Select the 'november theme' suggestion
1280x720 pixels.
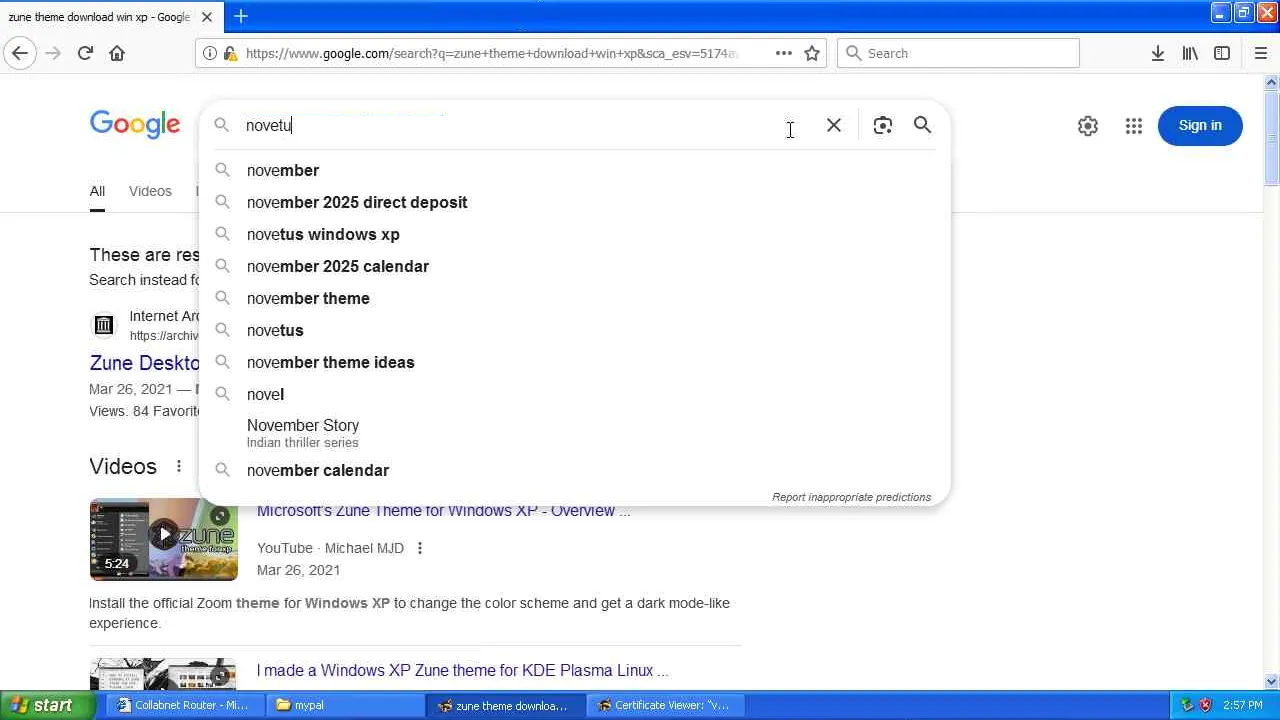click(x=575, y=298)
